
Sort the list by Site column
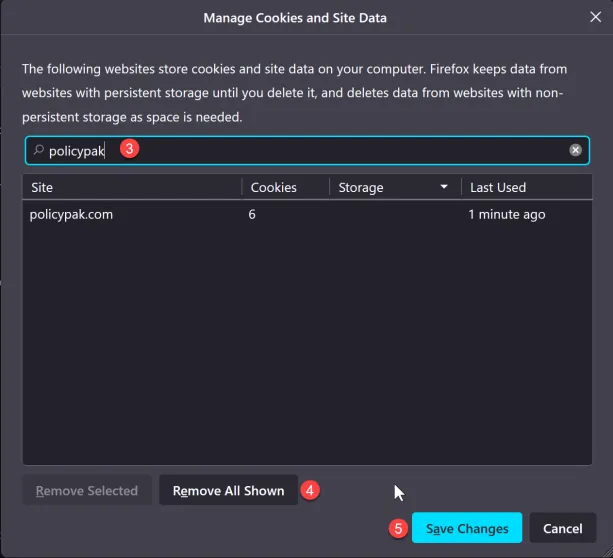click(x=132, y=187)
